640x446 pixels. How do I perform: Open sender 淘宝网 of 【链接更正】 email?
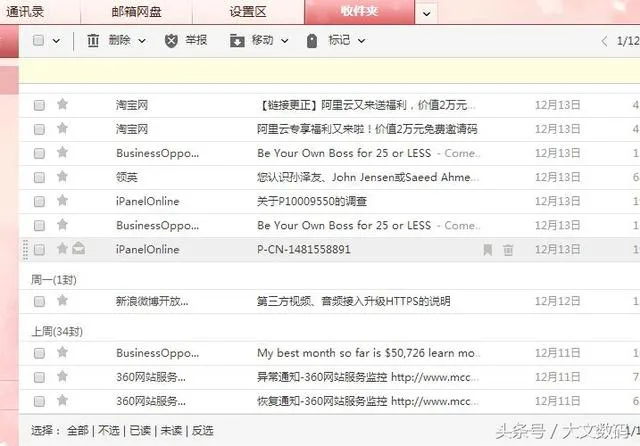tap(132, 105)
